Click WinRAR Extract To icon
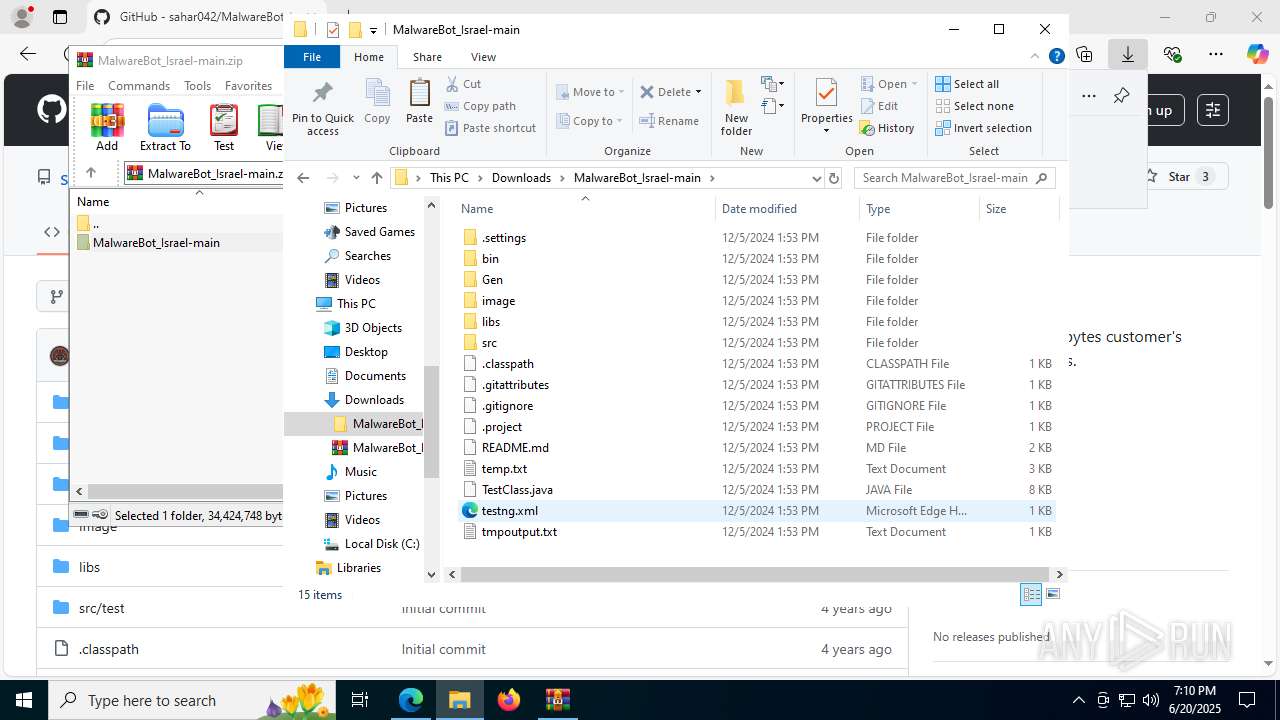Image resolution: width=1280 pixels, height=720 pixels. pyautogui.click(x=165, y=127)
